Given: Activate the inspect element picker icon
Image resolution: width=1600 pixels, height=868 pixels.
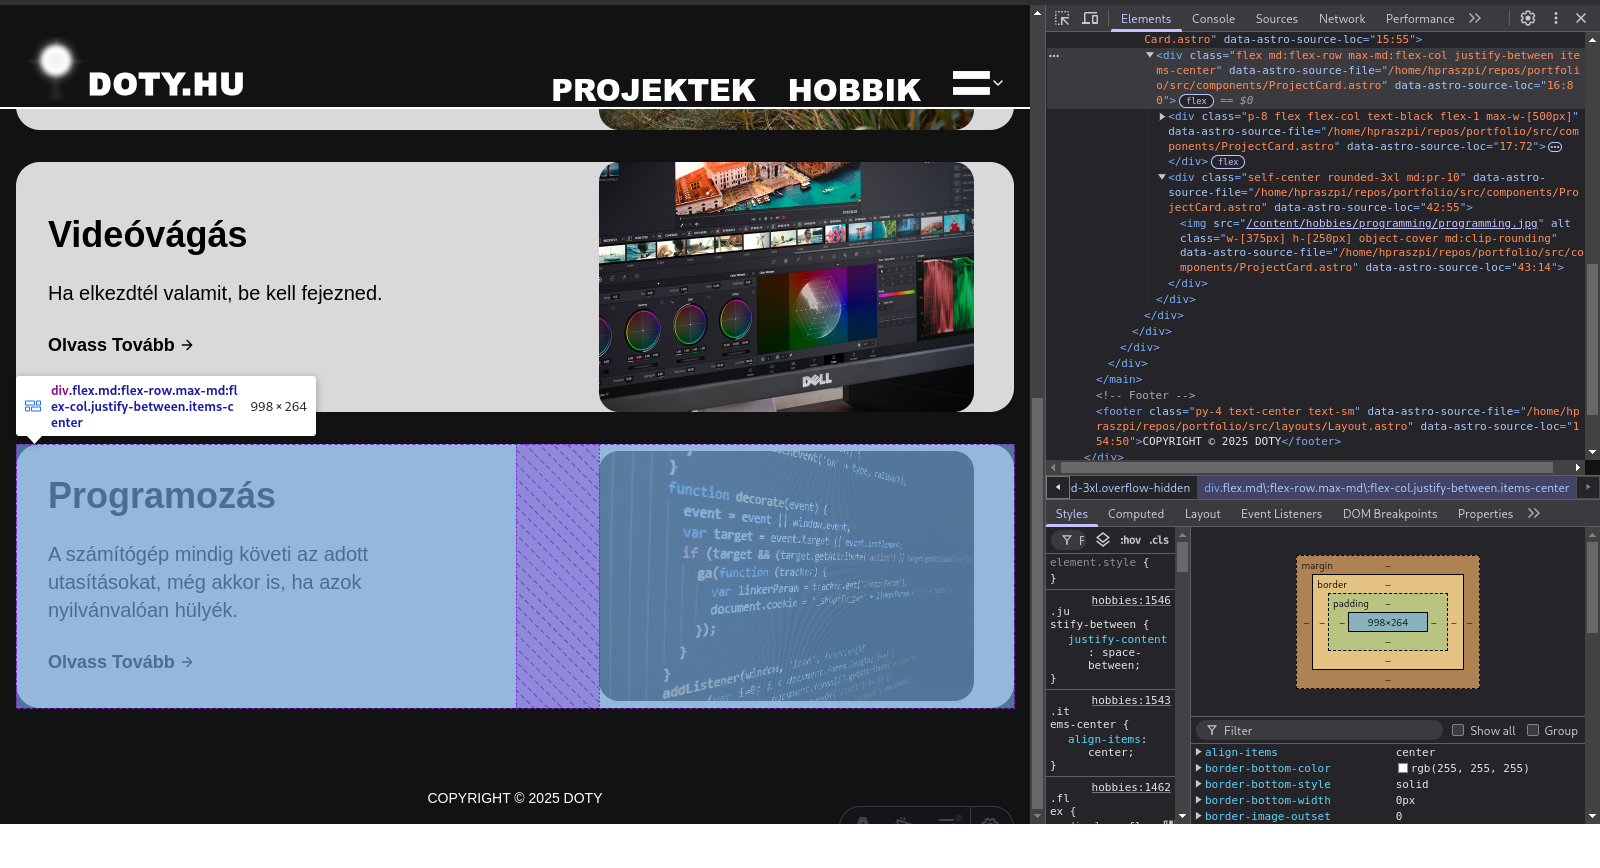Looking at the screenshot, I should coord(1062,18).
